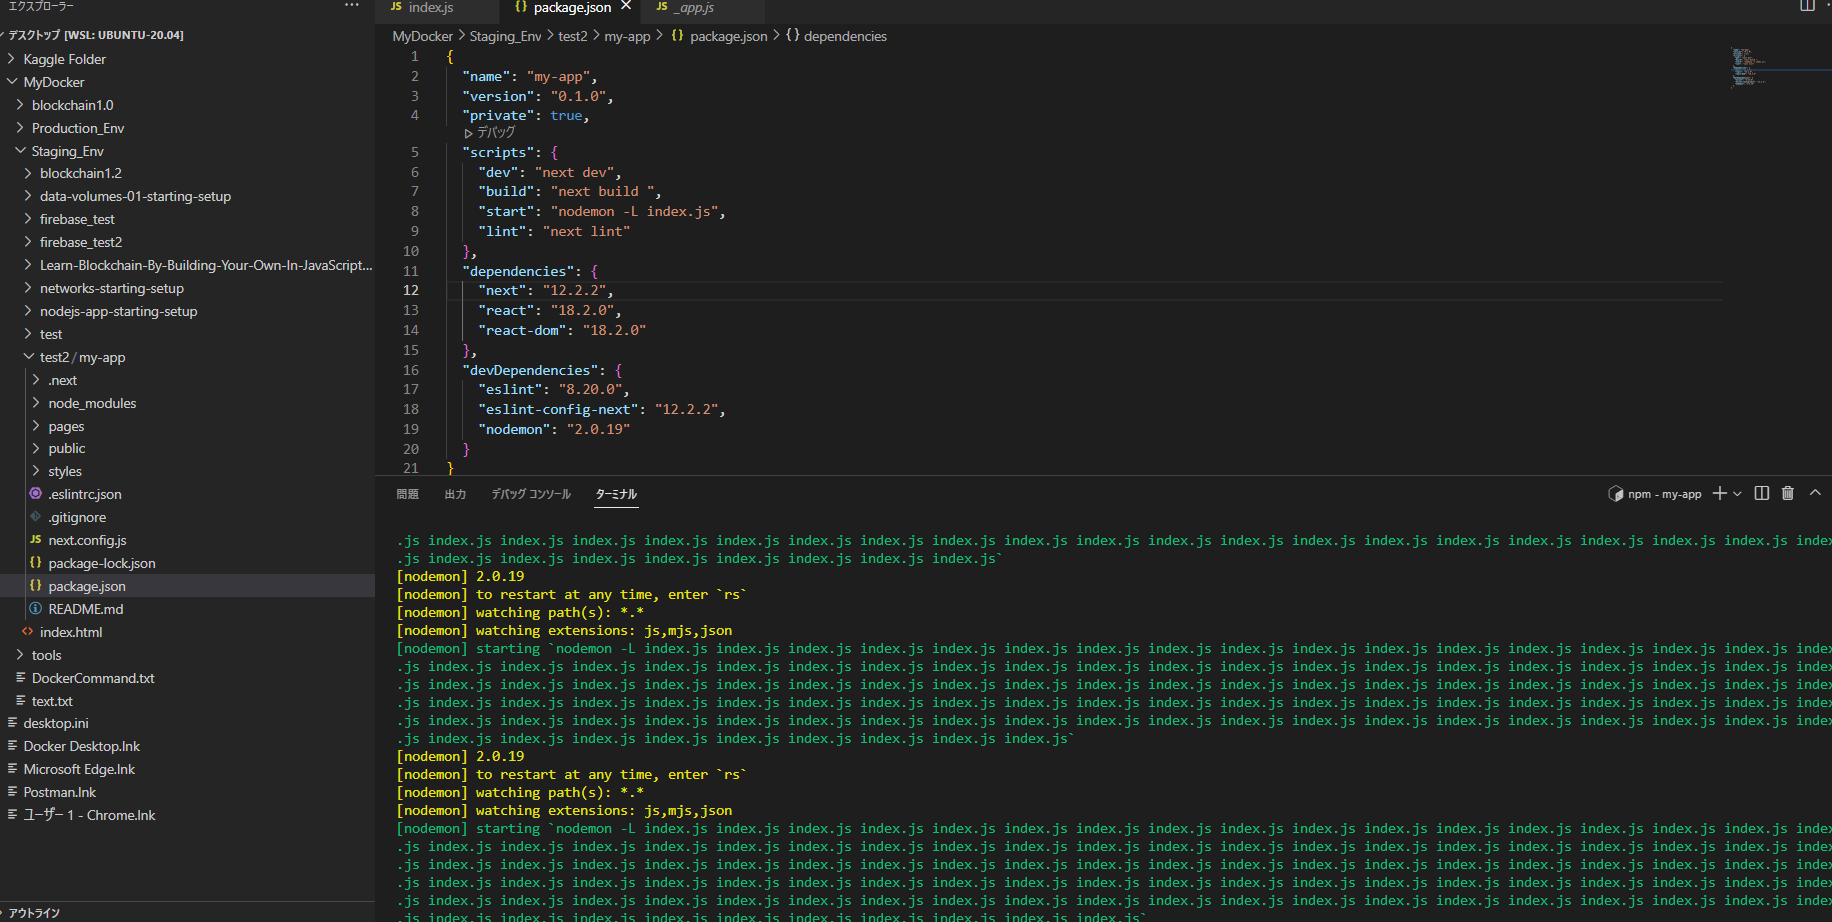Split the editor layout at top right

point(1807,7)
